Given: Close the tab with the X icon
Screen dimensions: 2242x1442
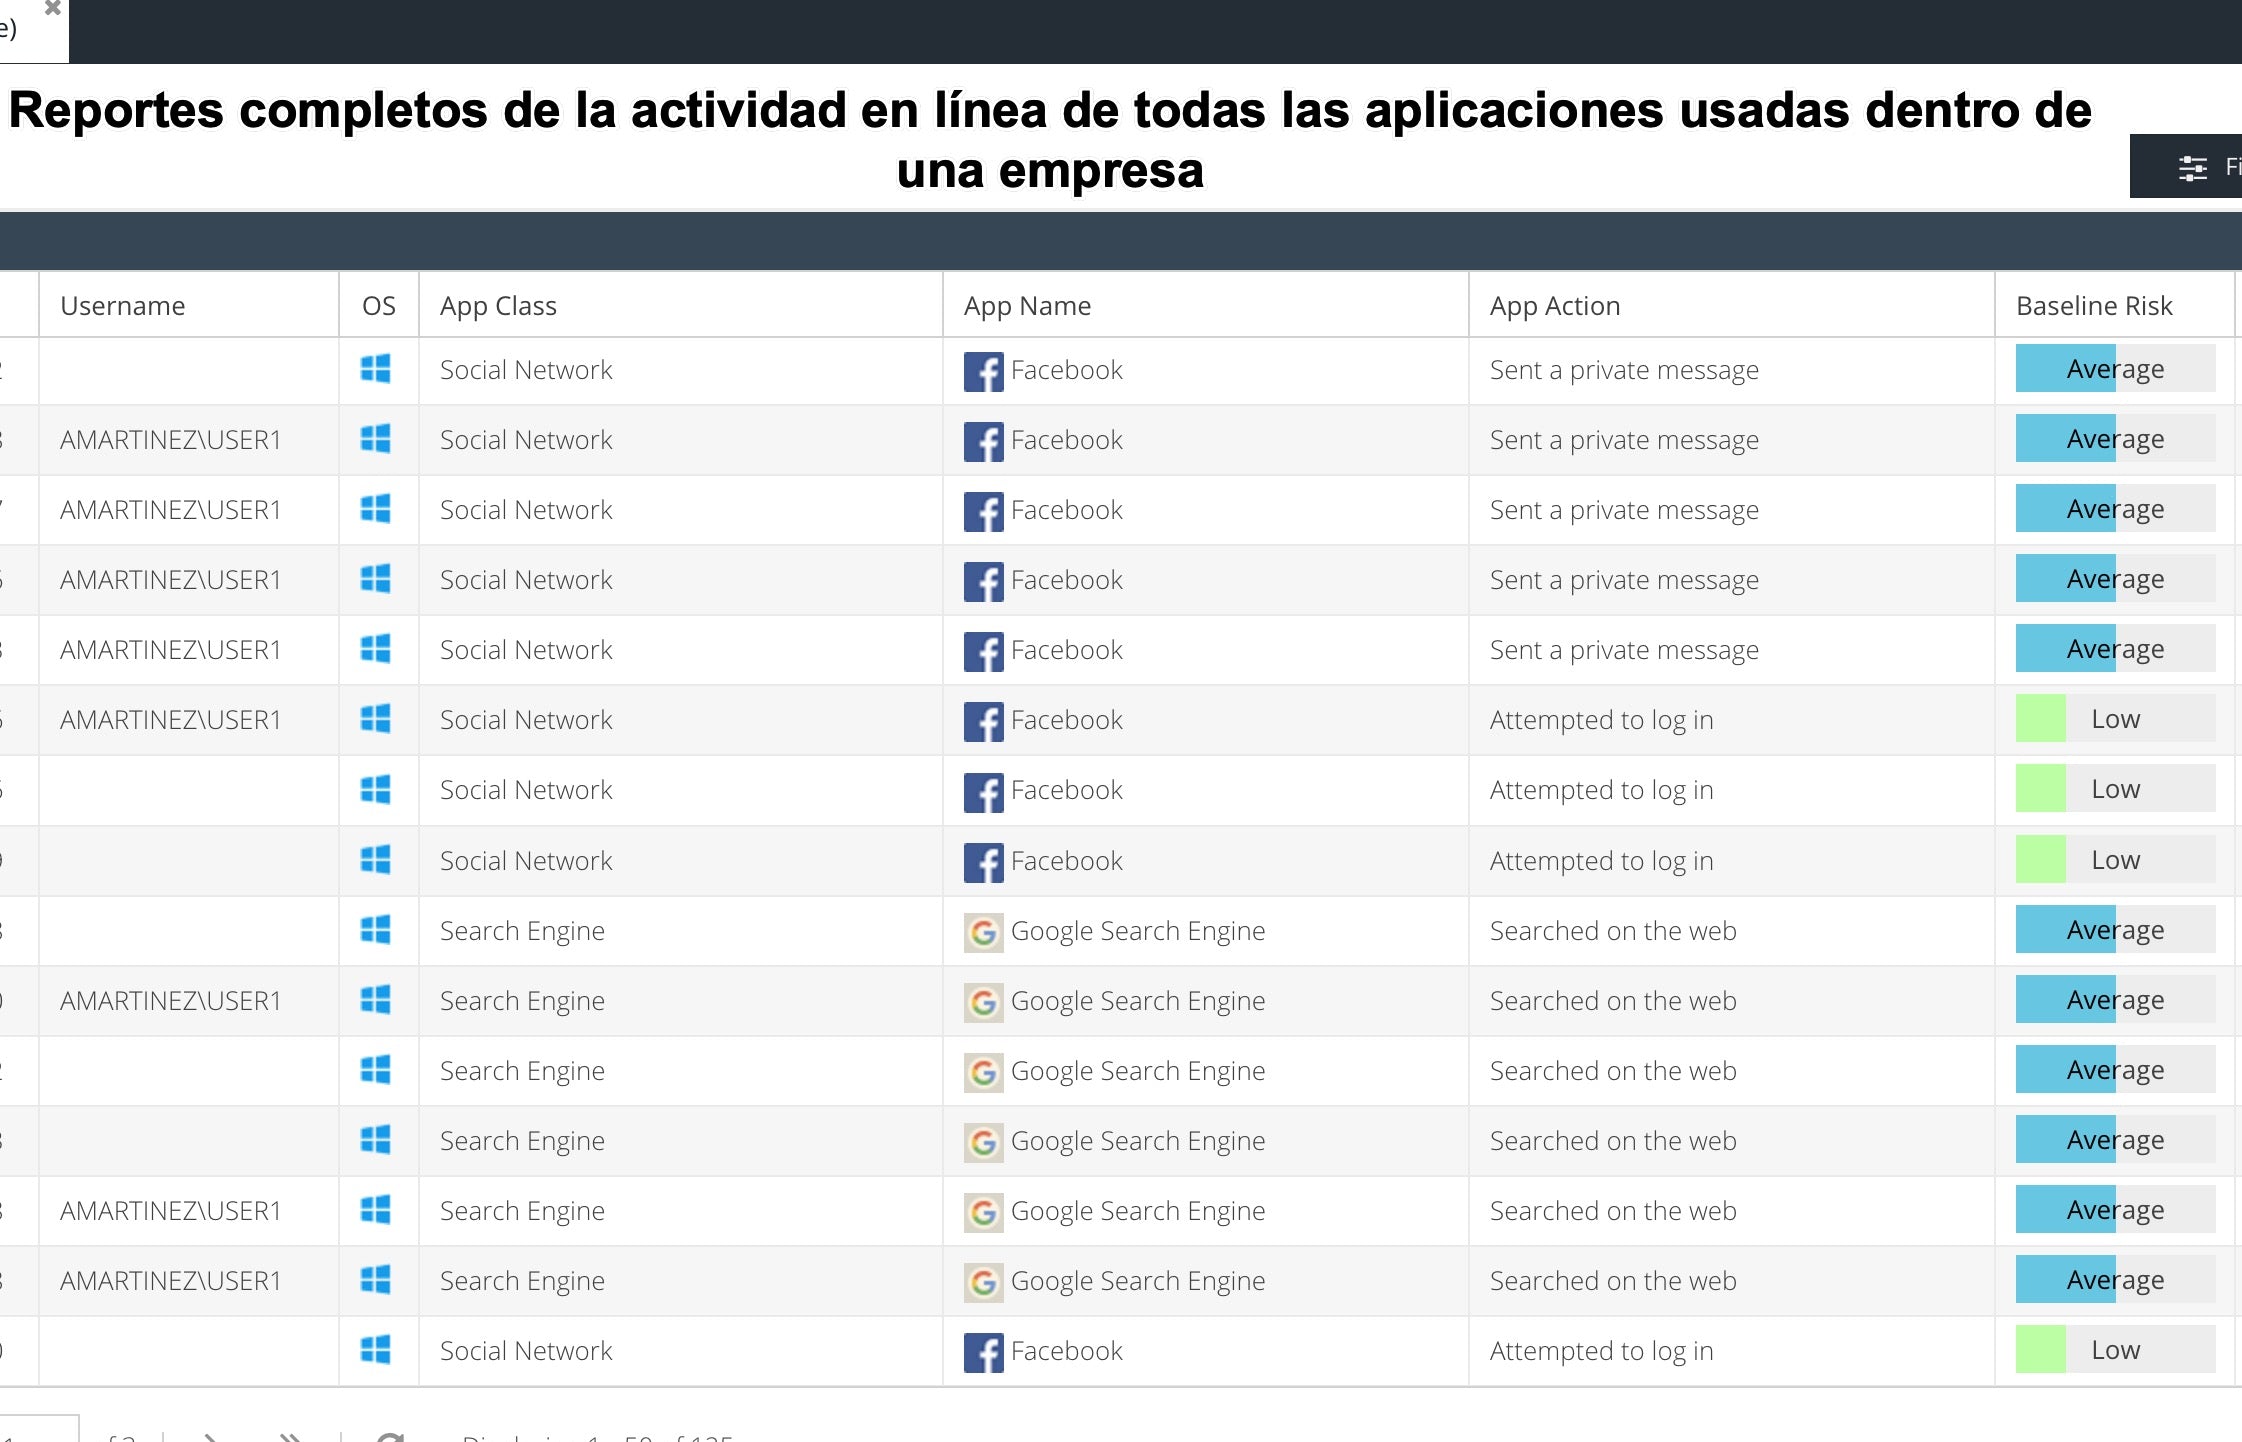Looking at the screenshot, I should pyautogui.click(x=53, y=8).
